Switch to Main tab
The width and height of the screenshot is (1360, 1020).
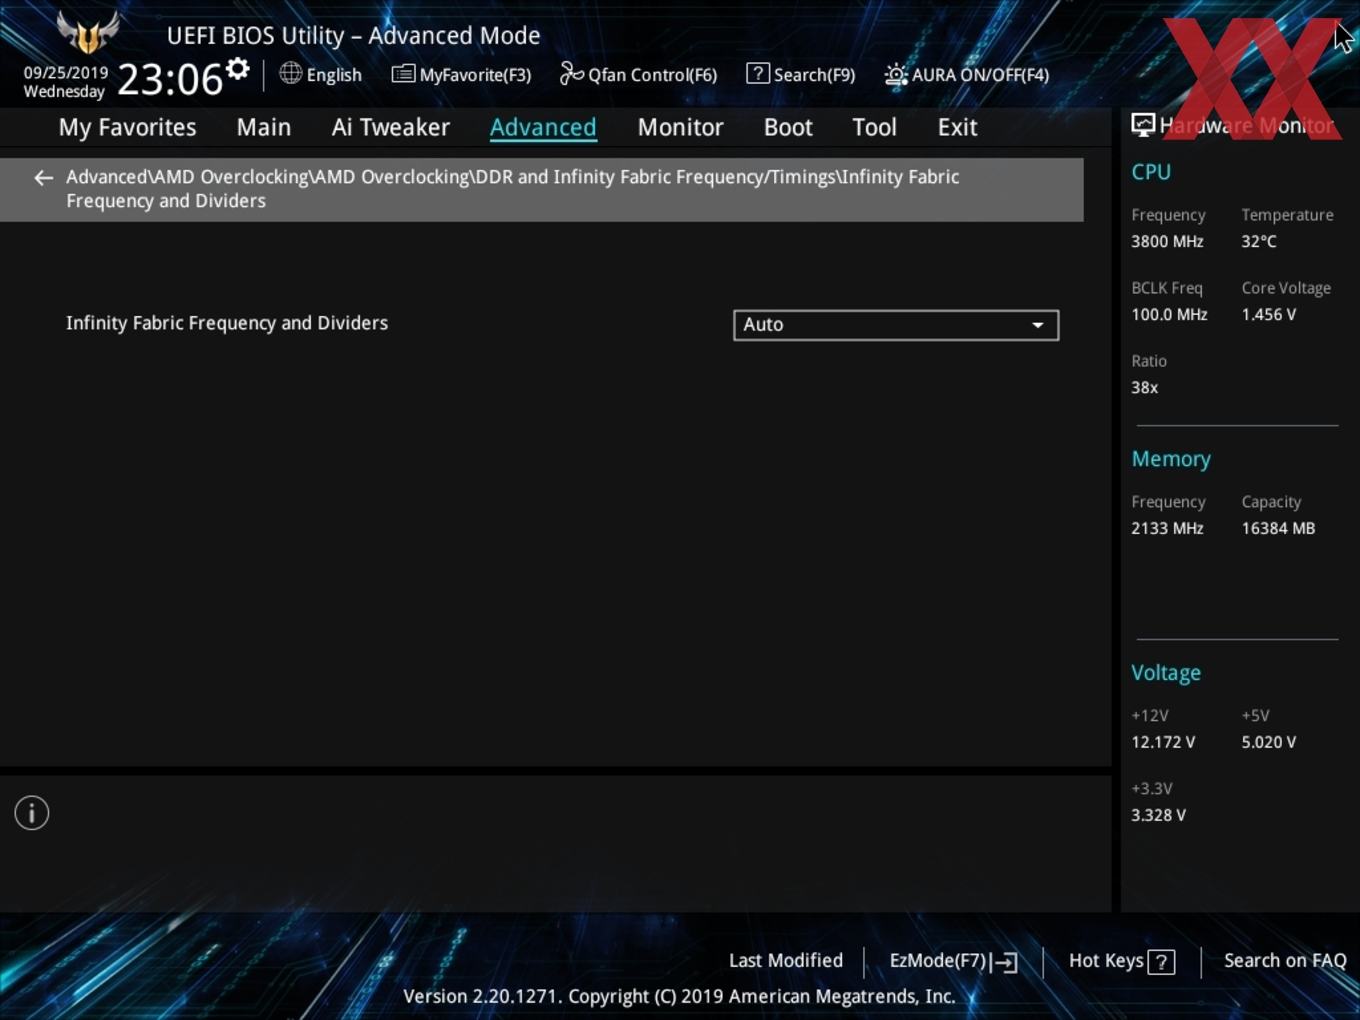264,127
